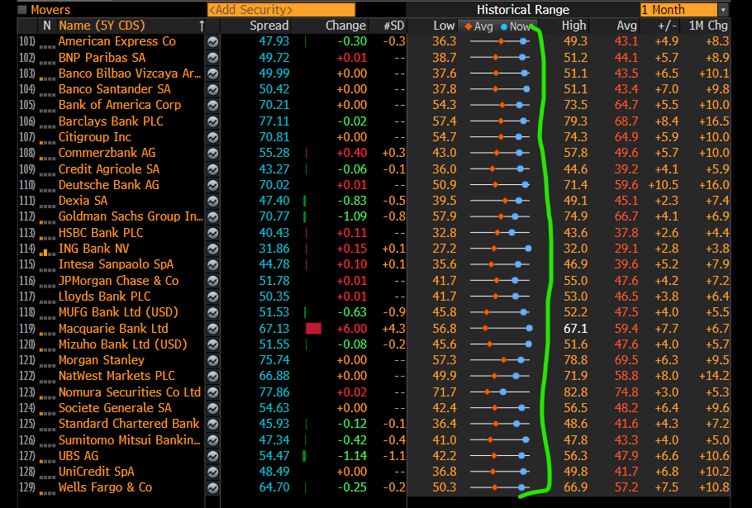Click the chart icon for Bank of America Corp

(x=212, y=106)
